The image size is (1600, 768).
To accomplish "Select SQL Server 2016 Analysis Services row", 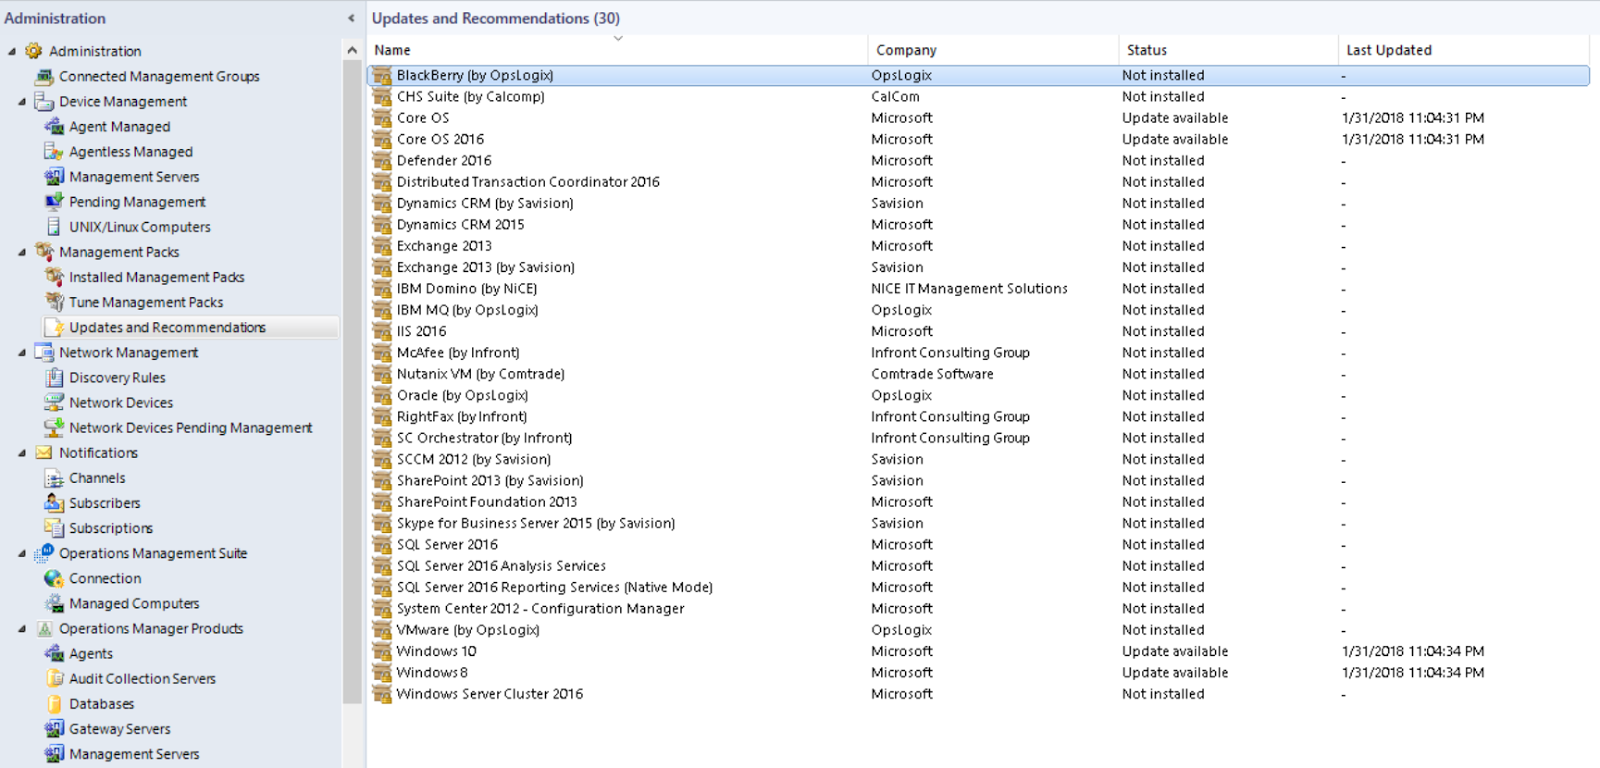I will point(978,566).
